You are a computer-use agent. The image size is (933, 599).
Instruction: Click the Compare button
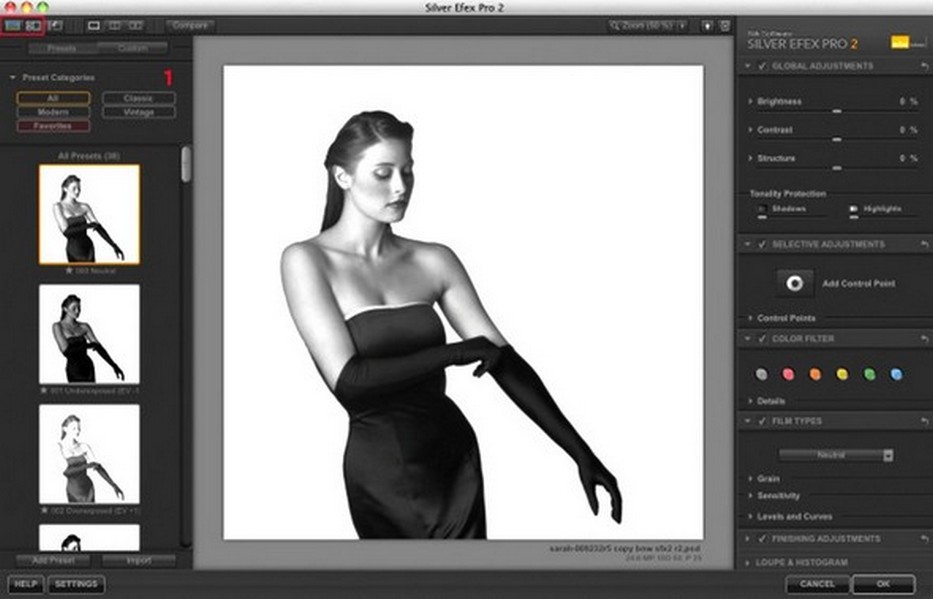(190, 25)
